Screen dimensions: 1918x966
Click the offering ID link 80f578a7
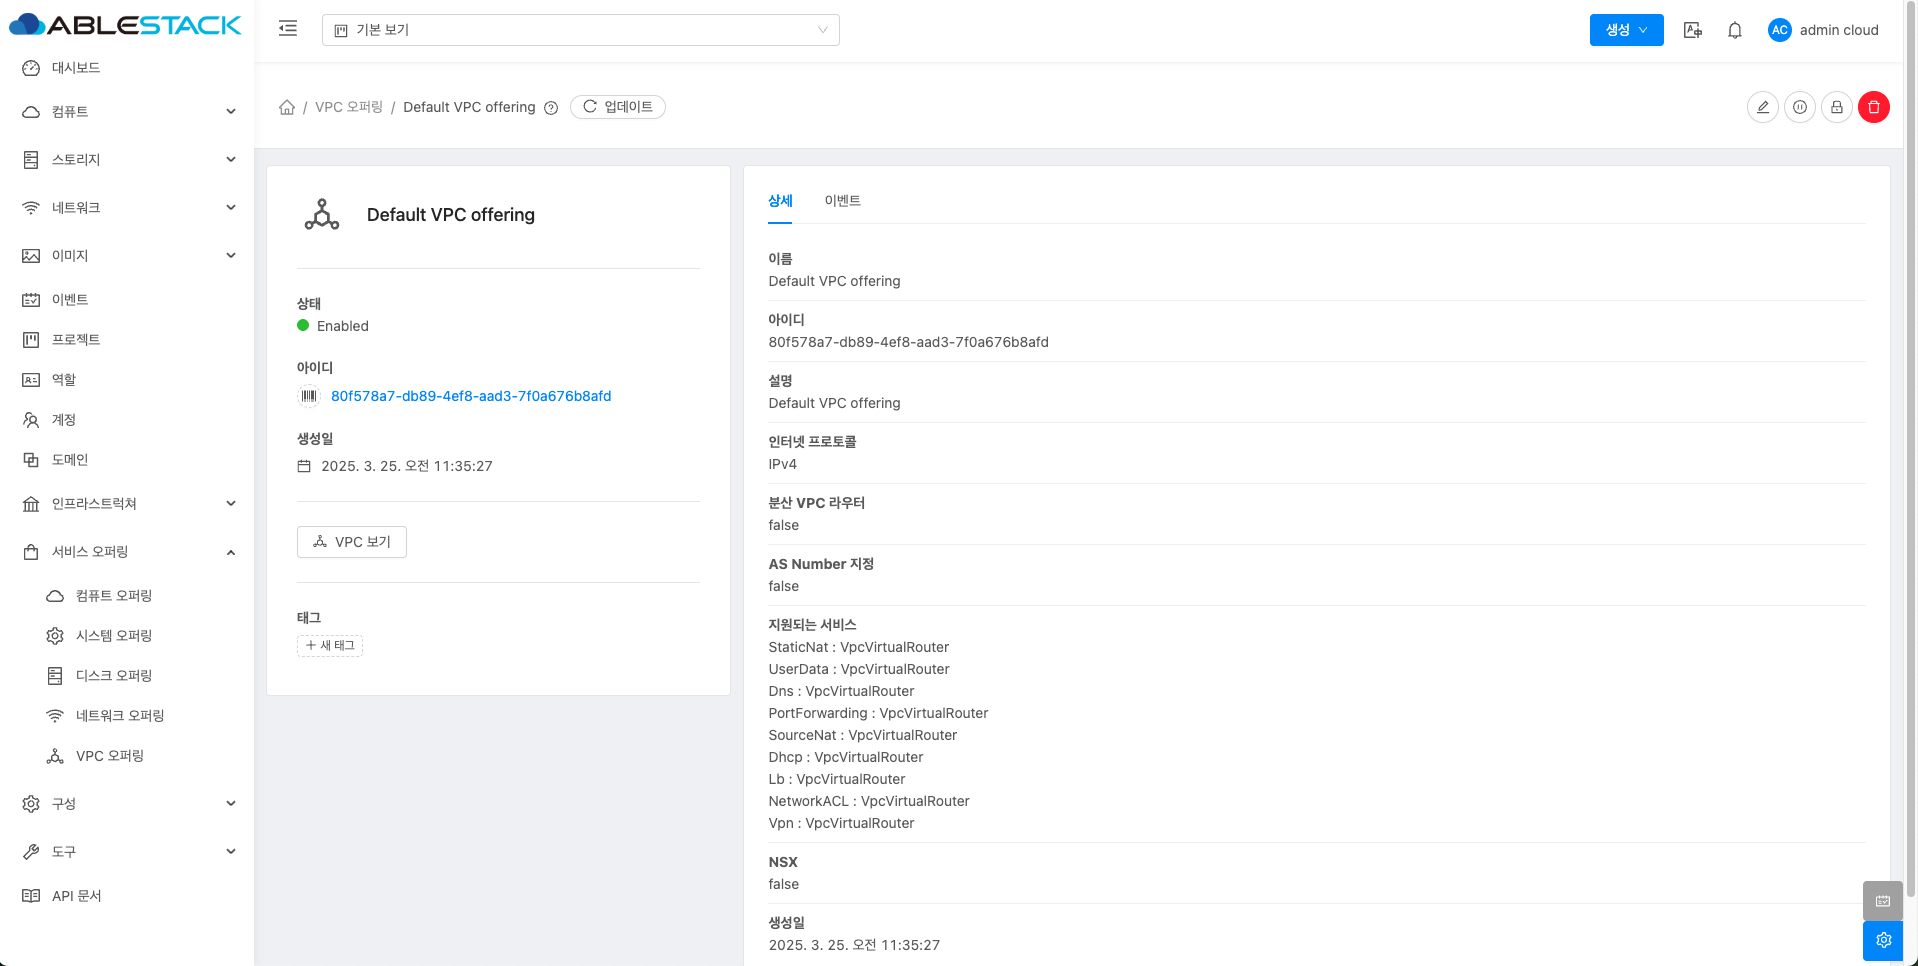(471, 396)
